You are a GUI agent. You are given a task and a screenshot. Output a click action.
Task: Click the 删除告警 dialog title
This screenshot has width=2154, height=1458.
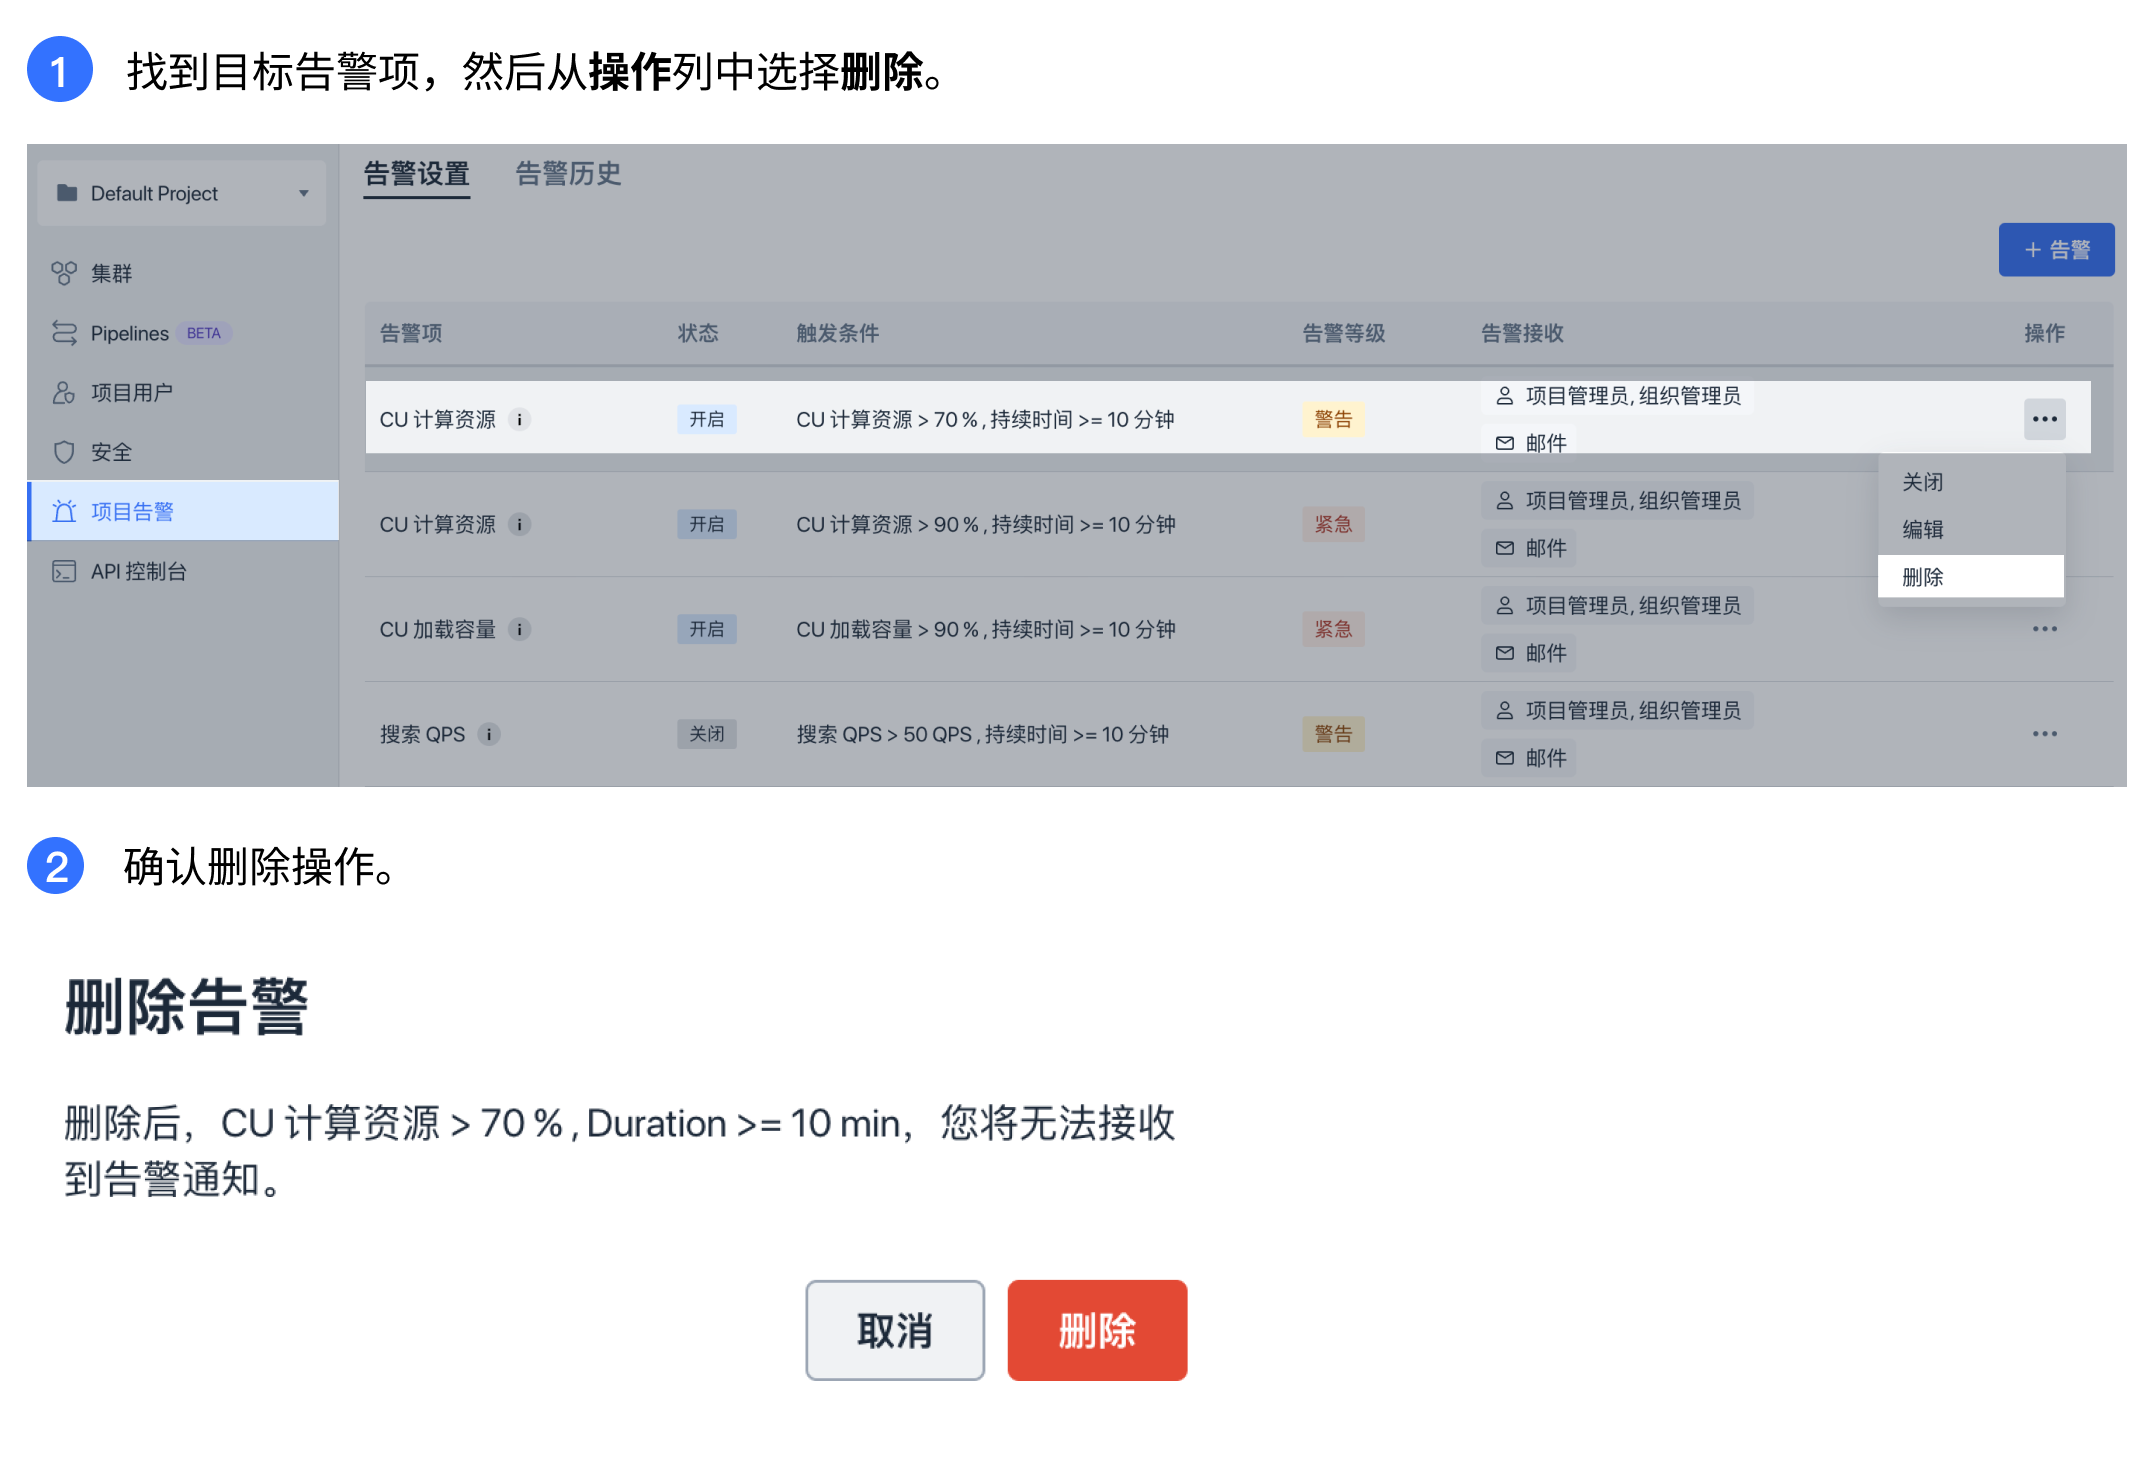(x=187, y=1006)
